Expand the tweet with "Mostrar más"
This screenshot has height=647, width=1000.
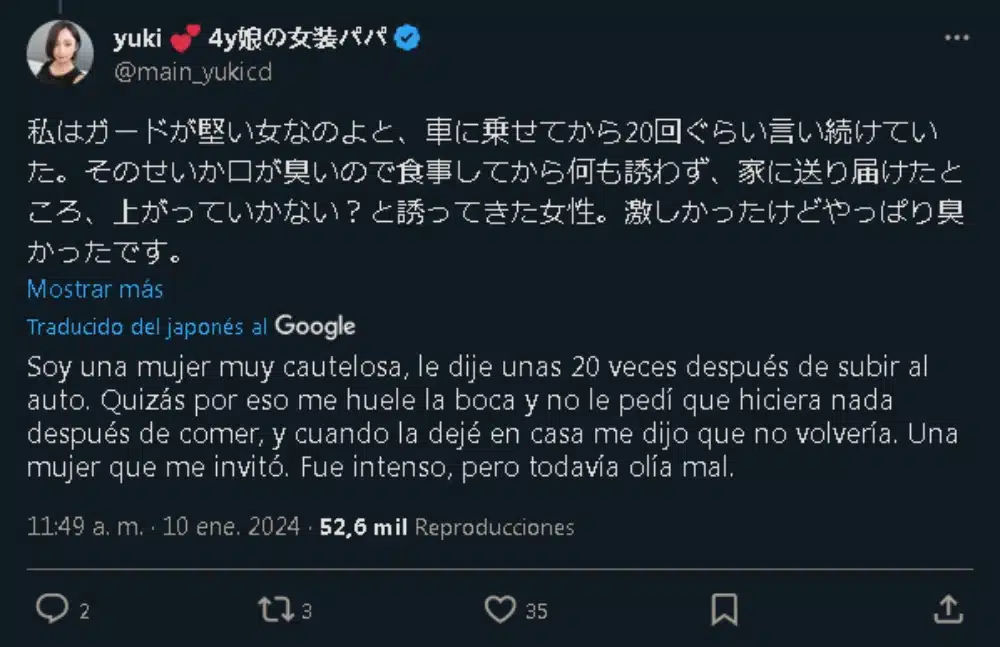(x=95, y=289)
